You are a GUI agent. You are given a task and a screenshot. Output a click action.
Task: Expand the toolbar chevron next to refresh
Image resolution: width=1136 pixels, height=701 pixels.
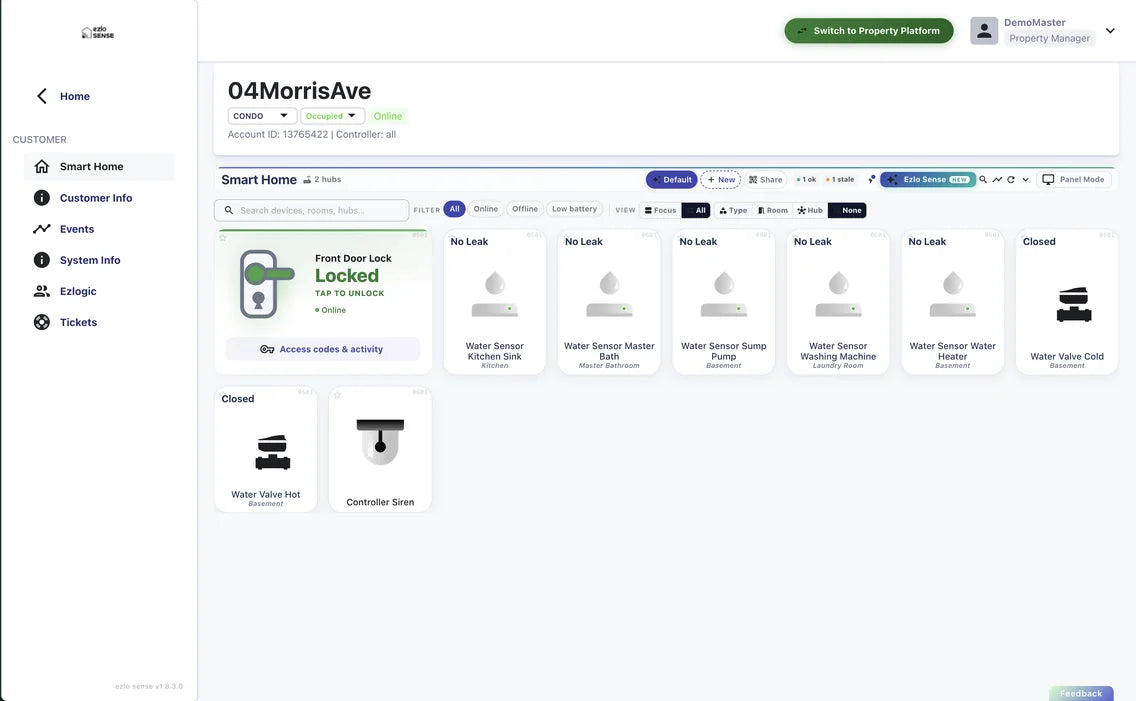coord(1025,180)
